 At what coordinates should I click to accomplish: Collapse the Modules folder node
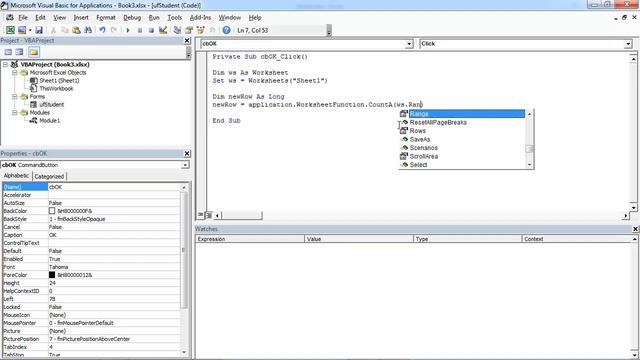pos(15,113)
